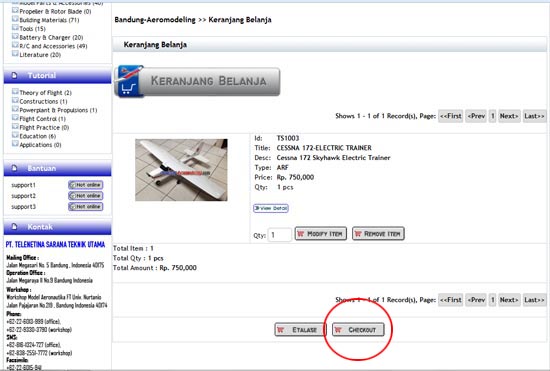
Task: Open the View Detail link
Action: [x=271, y=208]
